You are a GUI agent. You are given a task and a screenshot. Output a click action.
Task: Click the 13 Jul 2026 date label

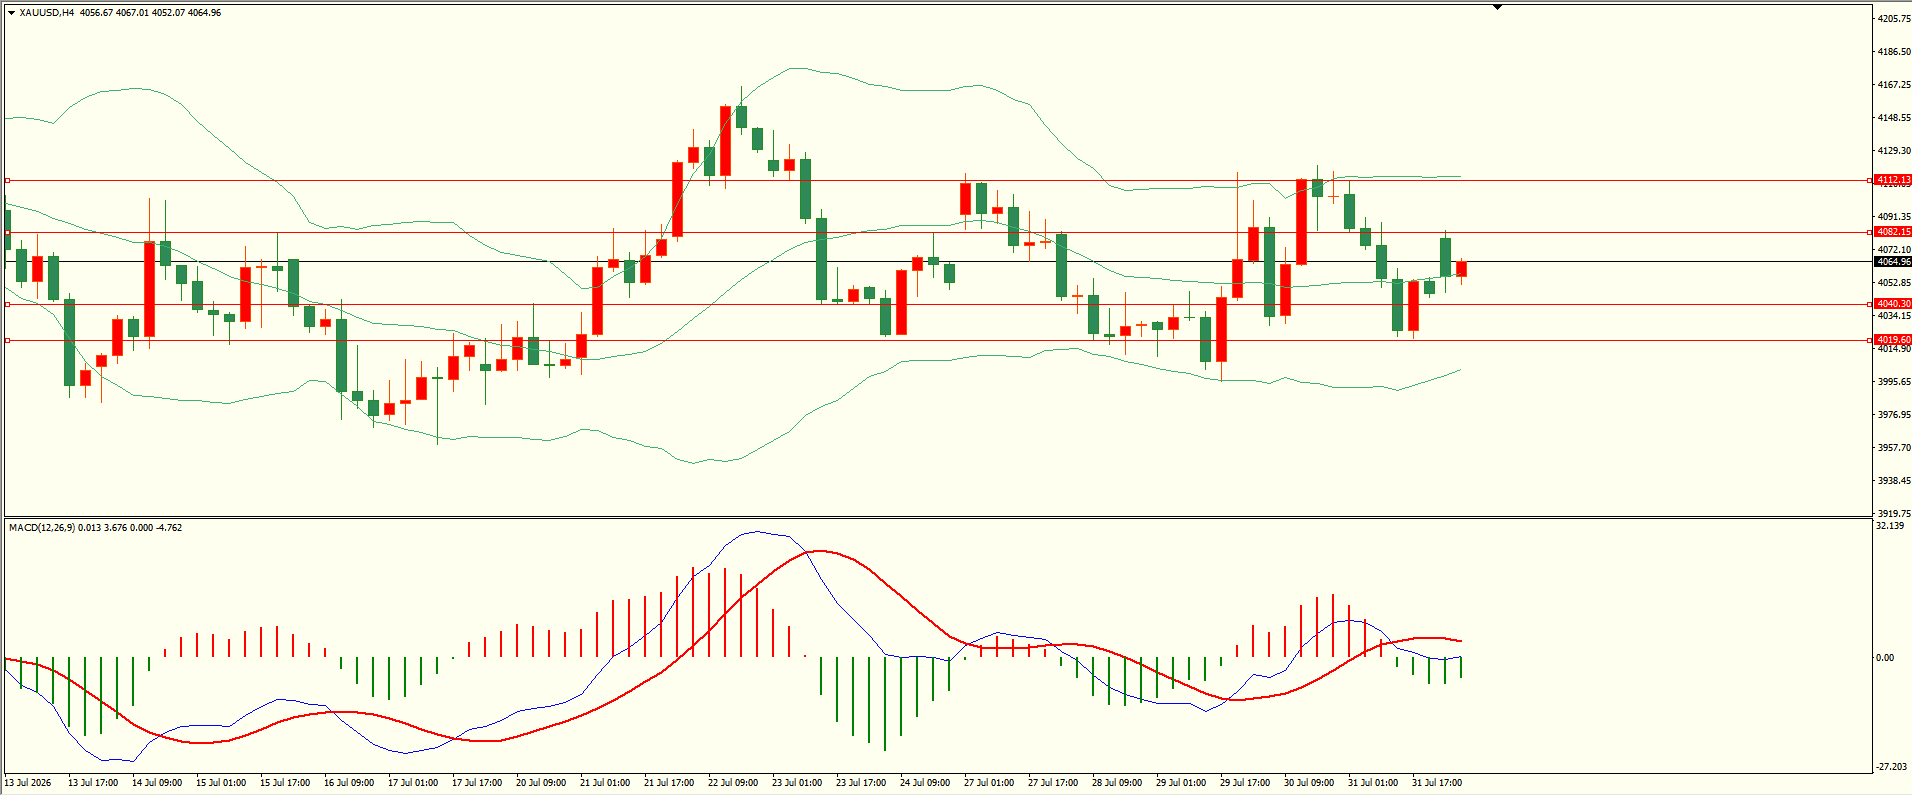28,783
